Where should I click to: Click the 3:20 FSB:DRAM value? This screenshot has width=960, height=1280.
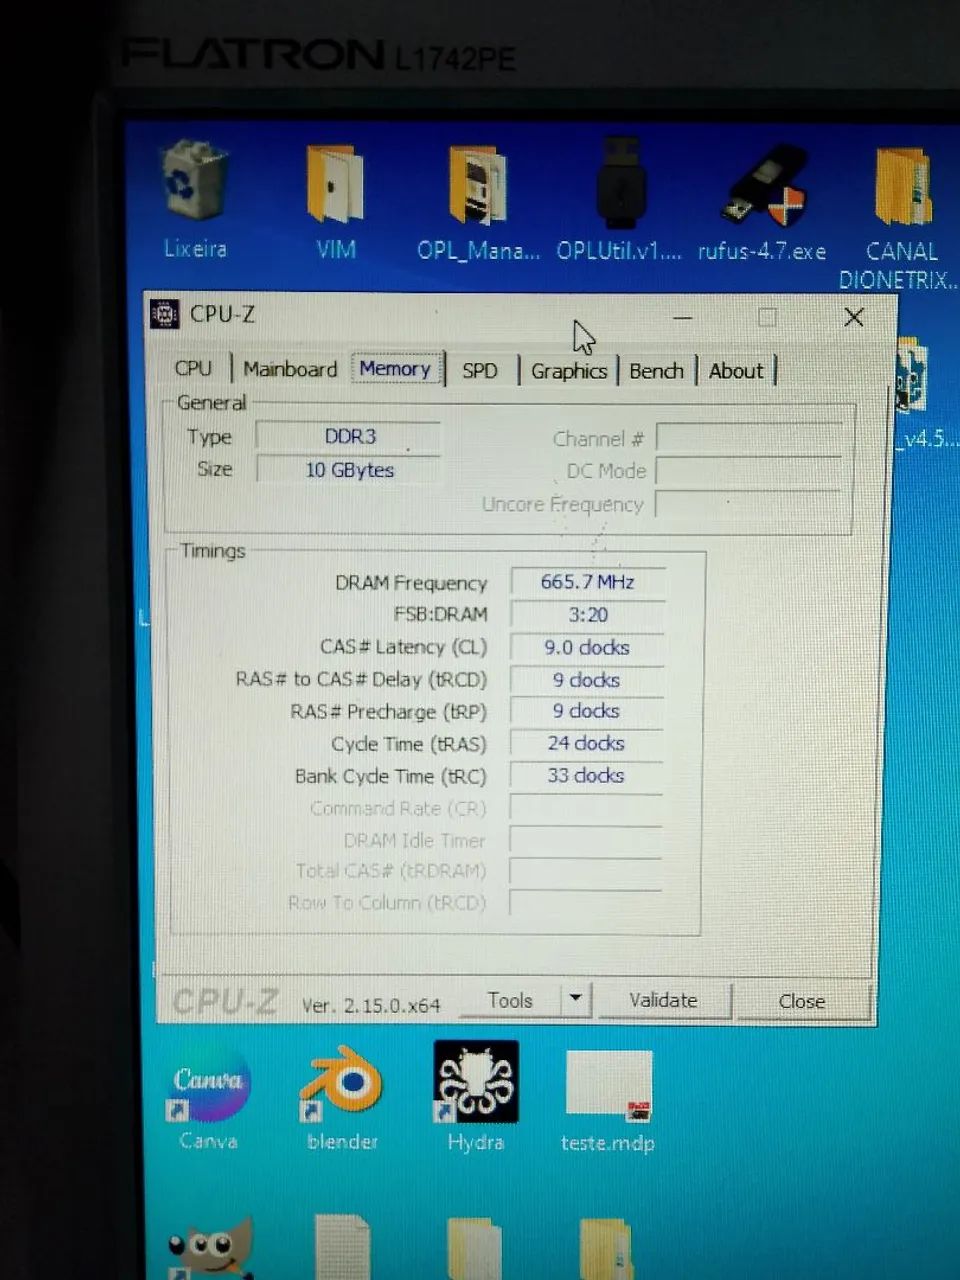(x=588, y=615)
